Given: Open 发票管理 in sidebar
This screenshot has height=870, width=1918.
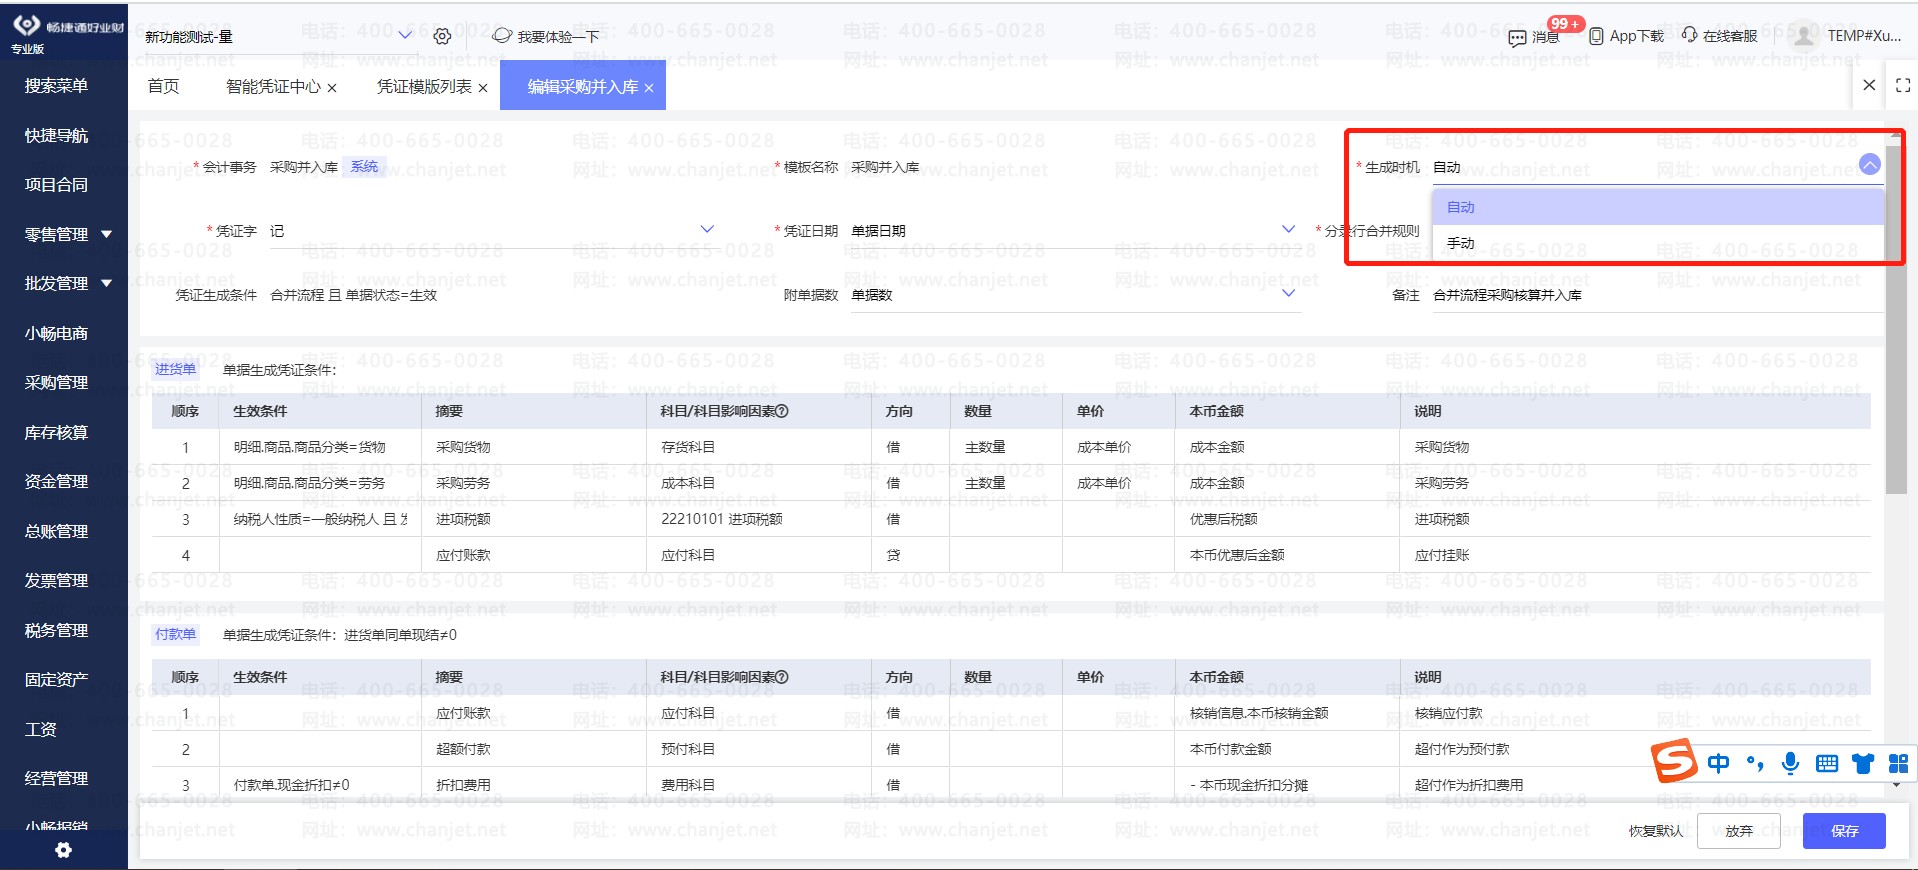Looking at the screenshot, I should [56, 580].
